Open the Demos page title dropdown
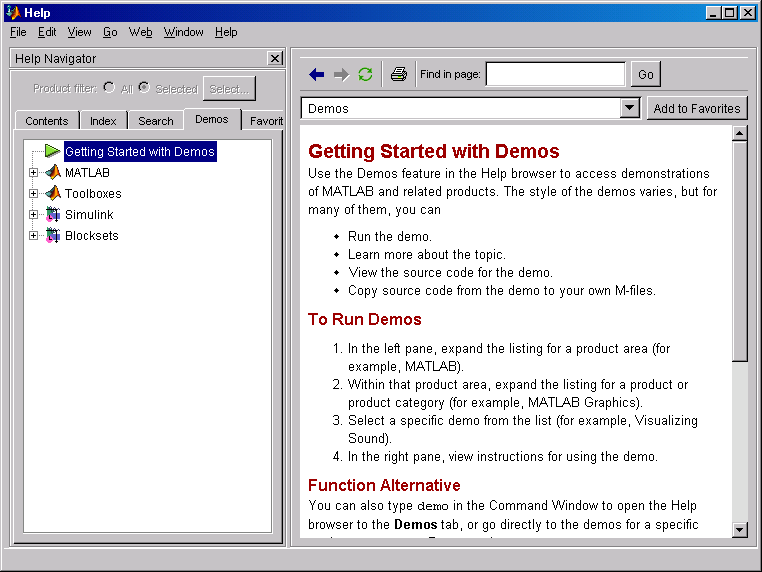This screenshot has width=762, height=572. pos(629,108)
